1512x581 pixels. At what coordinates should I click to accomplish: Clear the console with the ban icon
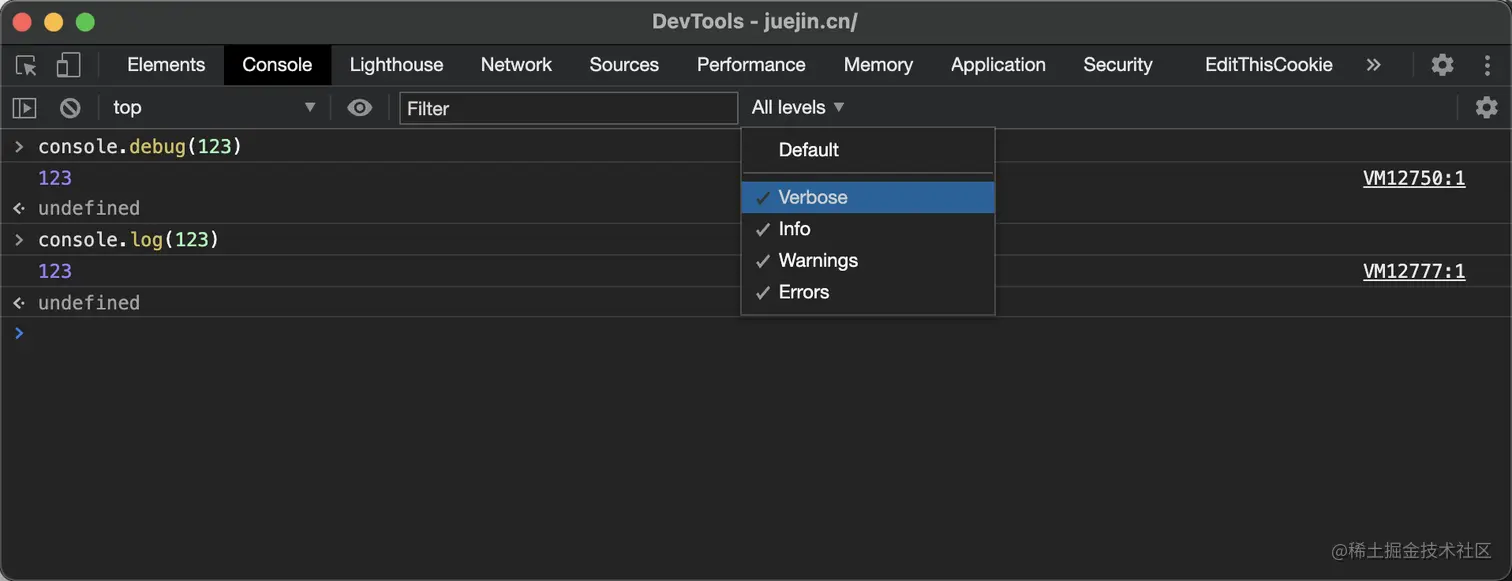click(70, 108)
